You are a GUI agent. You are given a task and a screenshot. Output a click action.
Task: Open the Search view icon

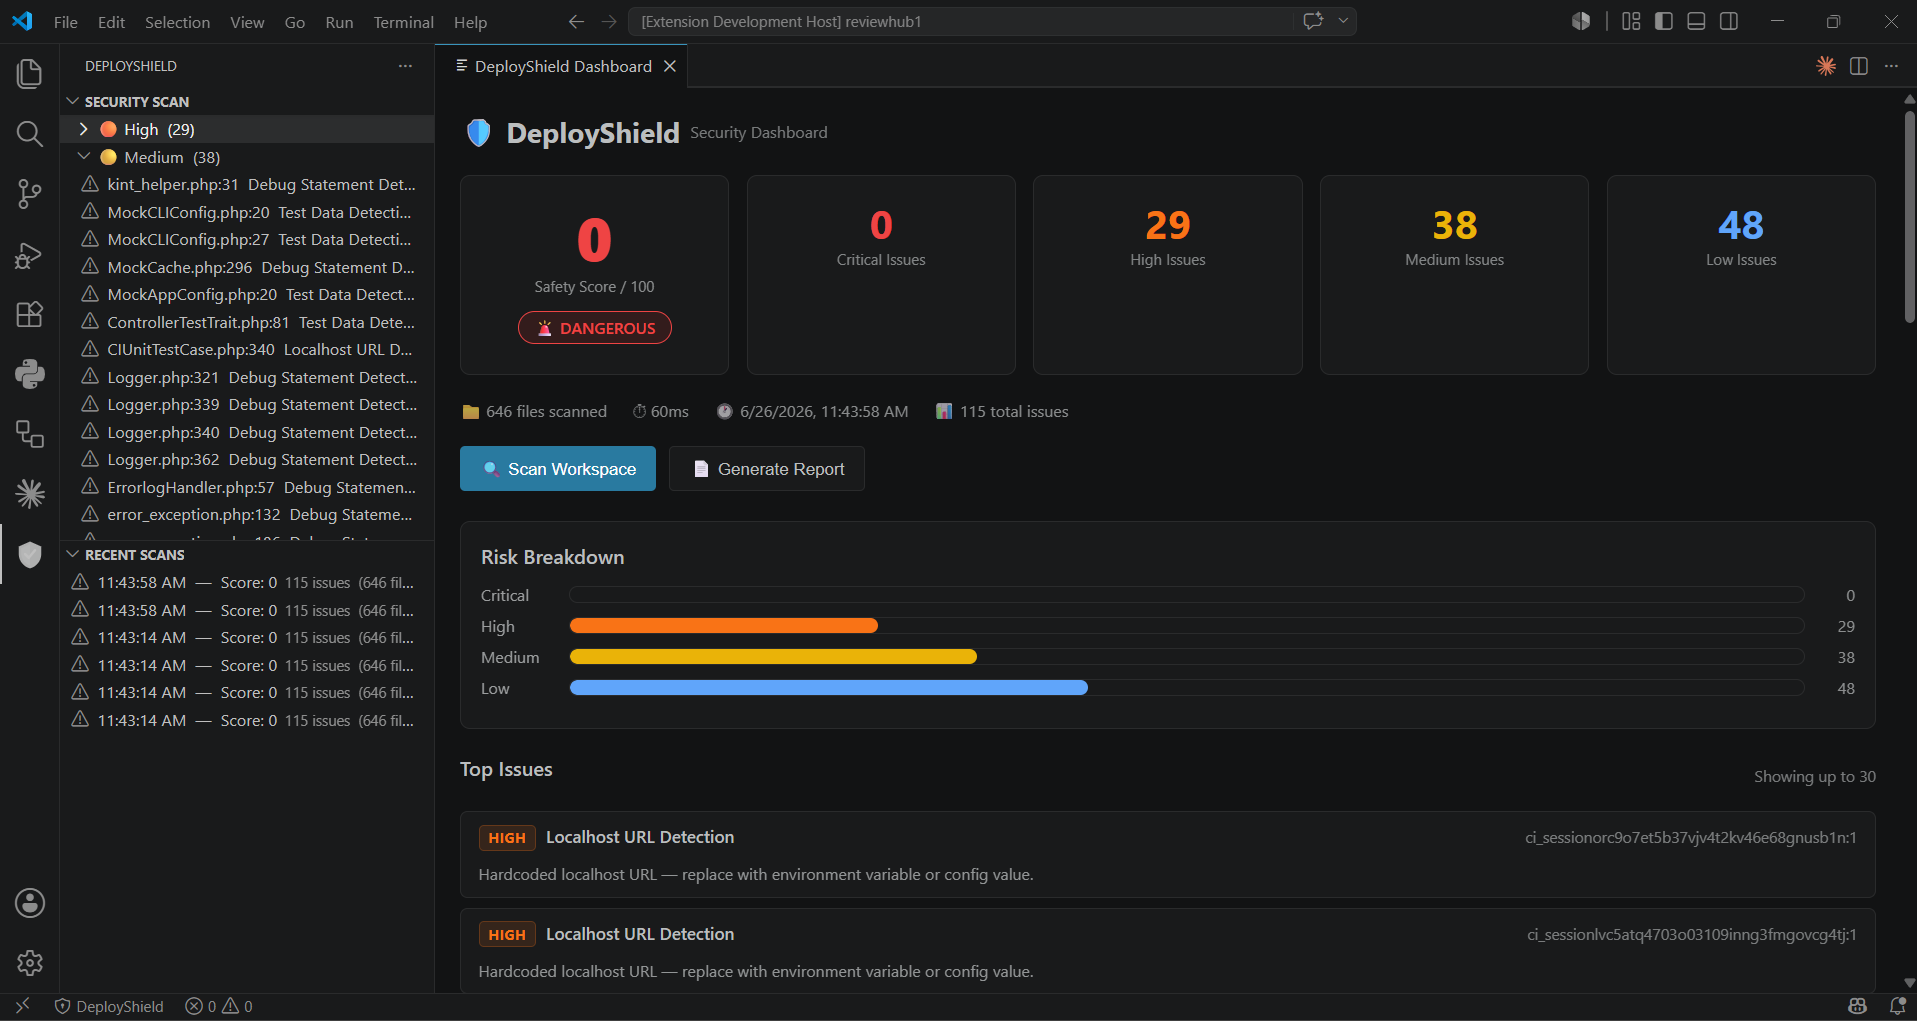30,133
